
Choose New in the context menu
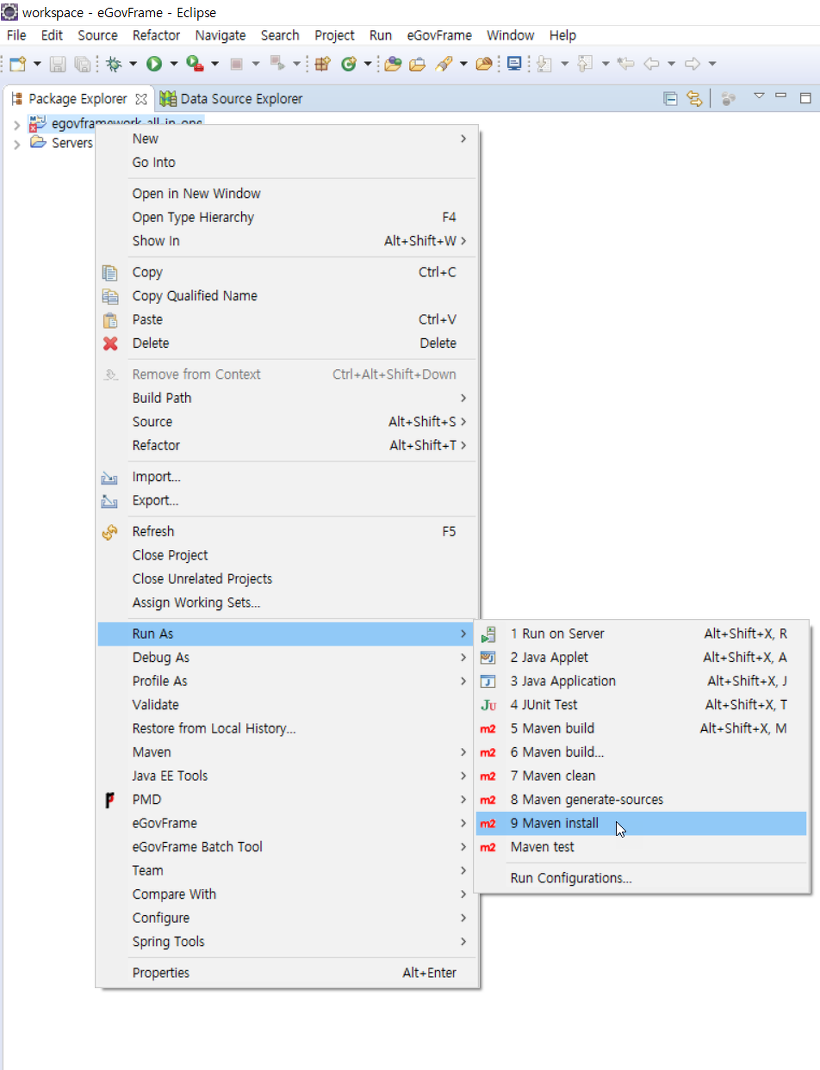click(x=288, y=139)
